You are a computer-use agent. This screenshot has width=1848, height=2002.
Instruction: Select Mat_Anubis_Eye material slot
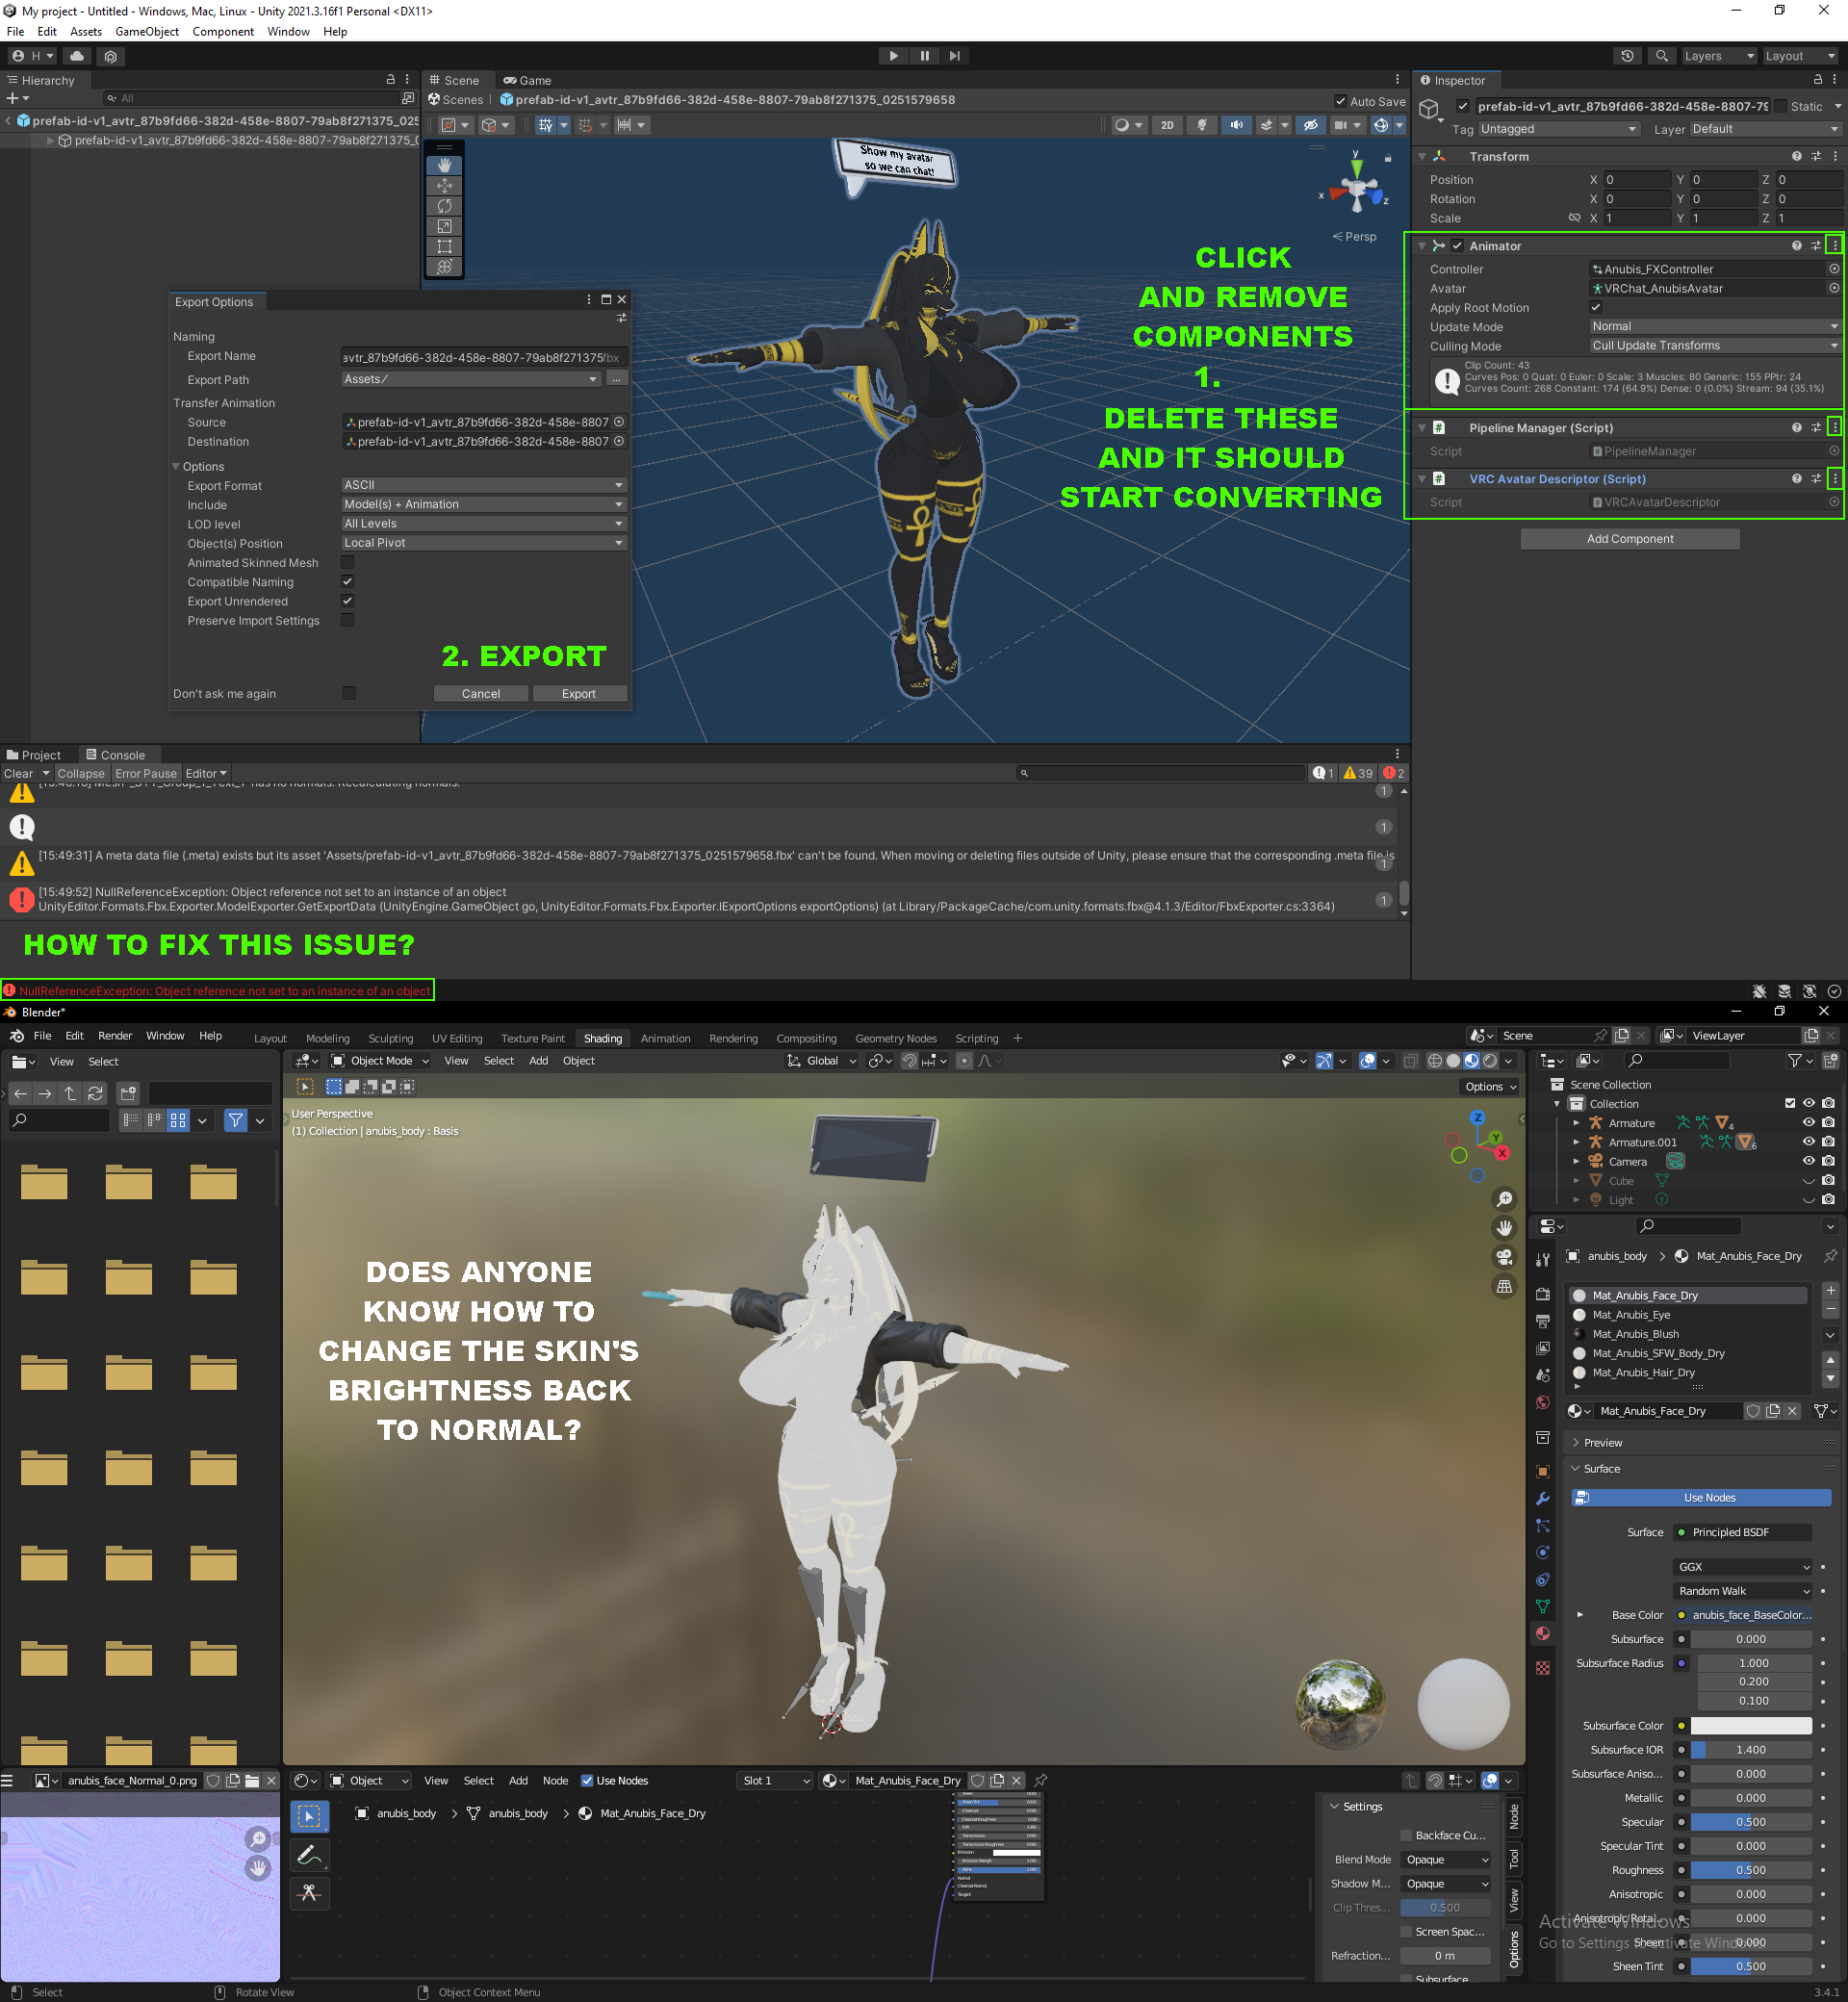pos(1630,1315)
